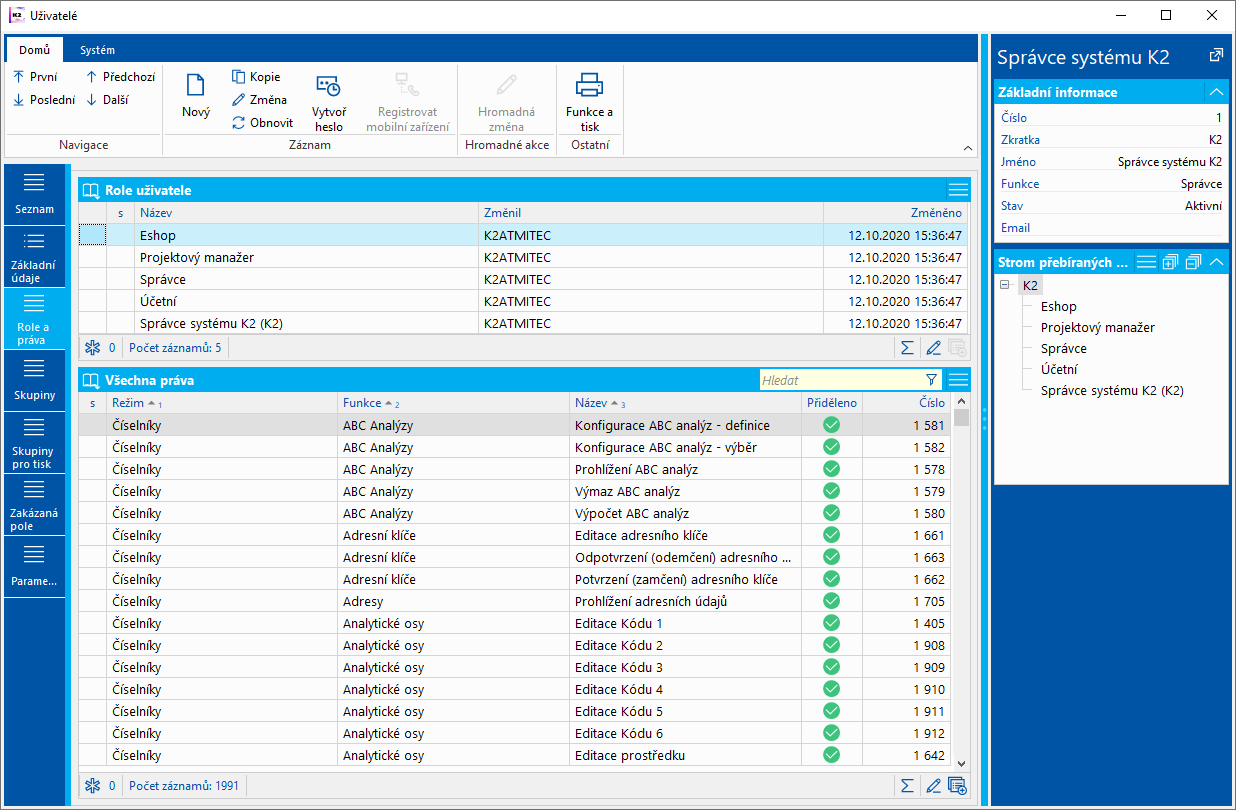Click the Funkce a tisk printer icon
Image resolution: width=1236 pixels, height=810 pixels.
pos(589,86)
